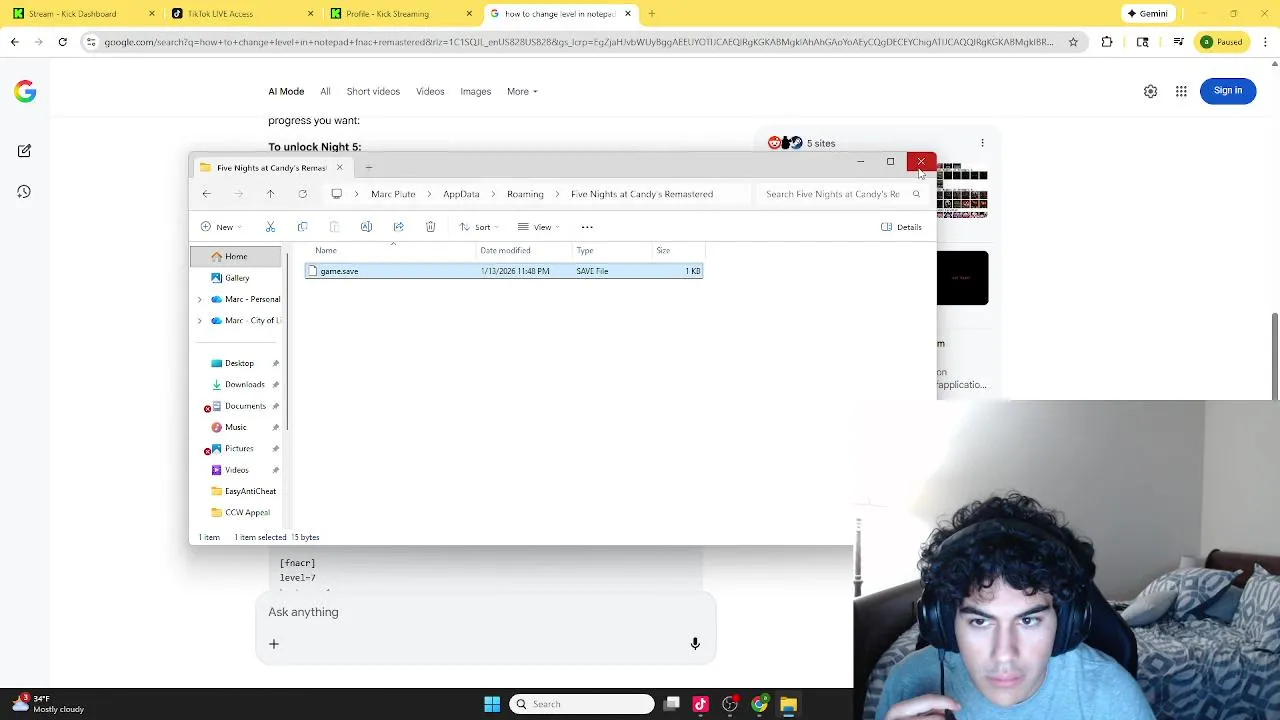This screenshot has width=1280, height=720.
Task: Click the Ask anything input field
Action: (485, 612)
